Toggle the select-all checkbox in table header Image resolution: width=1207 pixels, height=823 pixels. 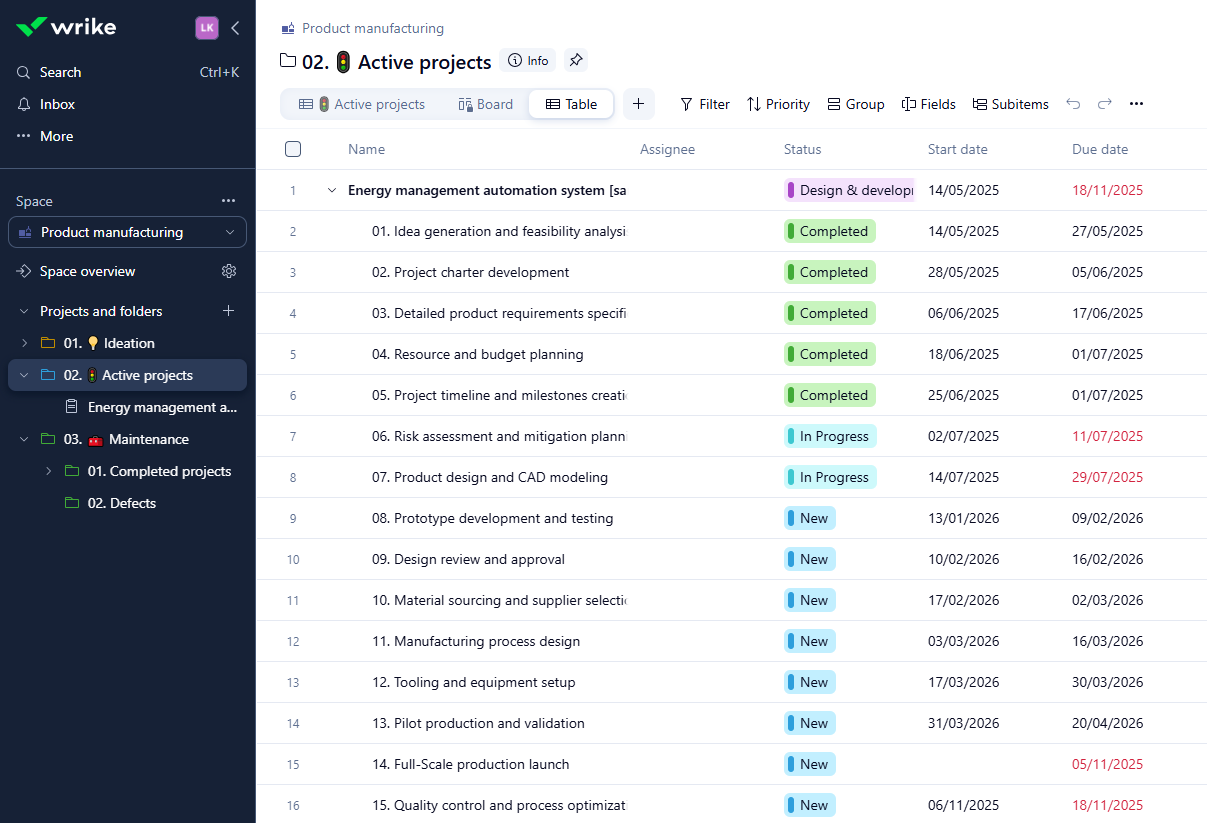[x=293, y=148]
